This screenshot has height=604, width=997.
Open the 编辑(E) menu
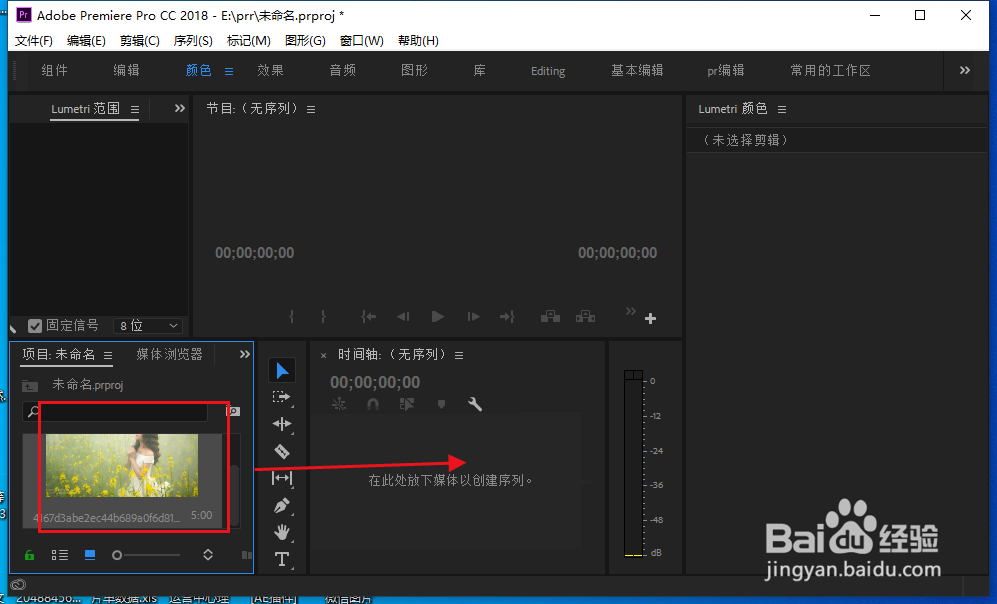[86, 41]
